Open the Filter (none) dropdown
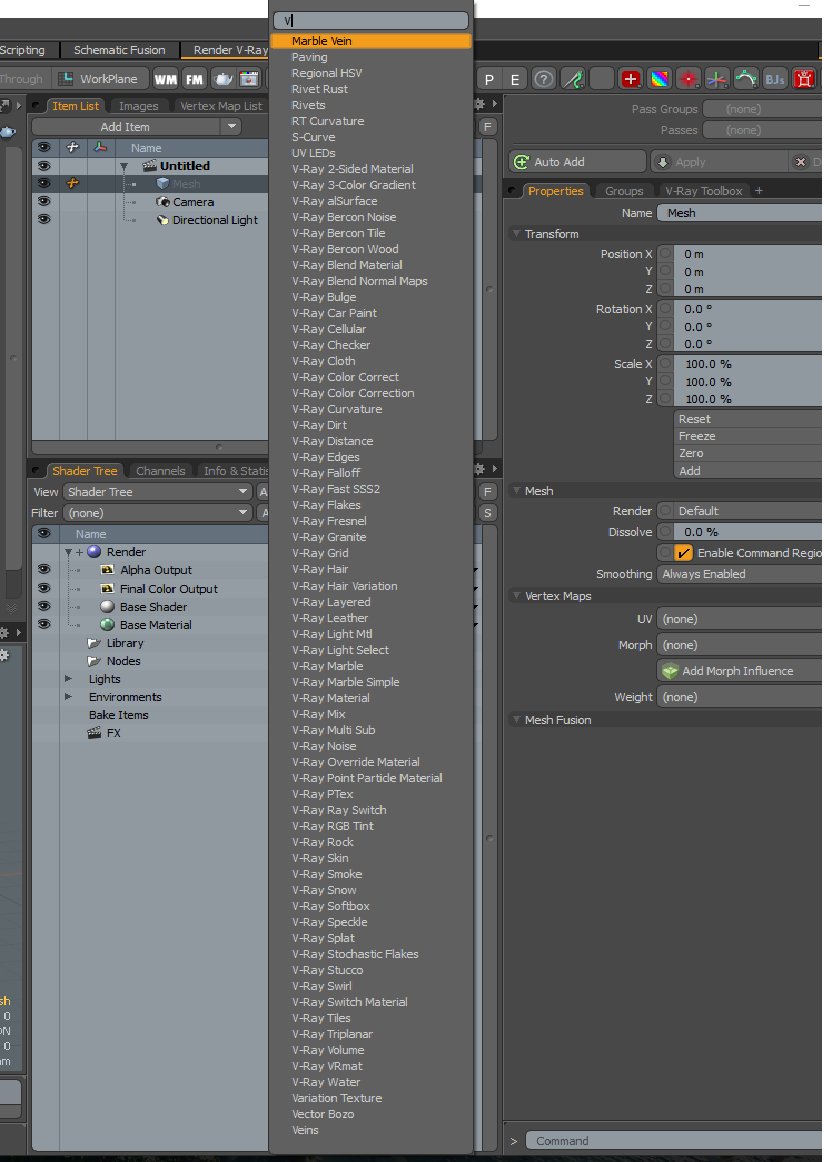824x1162 pixels. [x=158, y=513]
